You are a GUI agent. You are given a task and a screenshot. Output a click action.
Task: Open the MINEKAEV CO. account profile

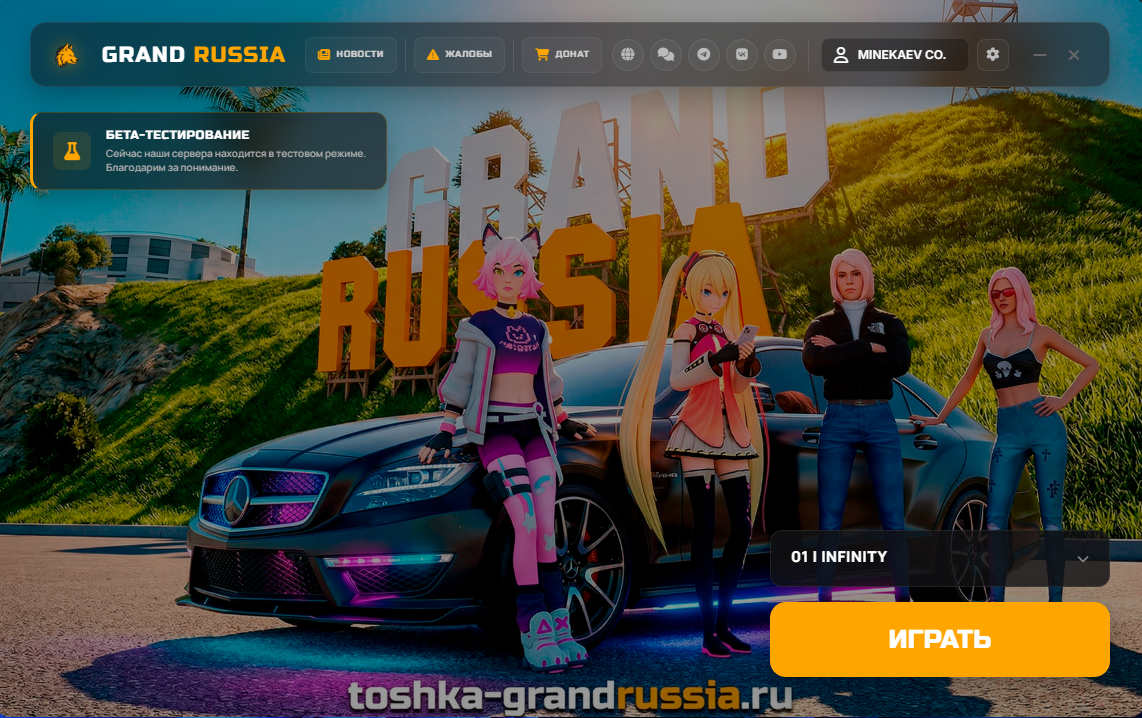(893, 55)
